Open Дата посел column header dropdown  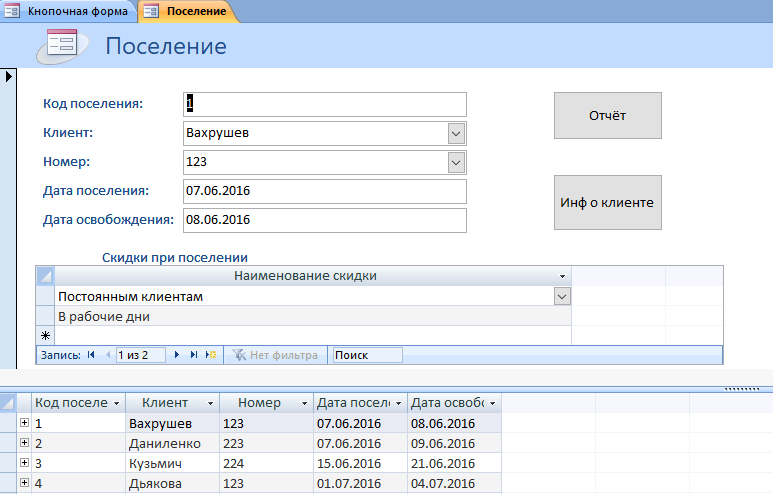[x=398, y=403]
